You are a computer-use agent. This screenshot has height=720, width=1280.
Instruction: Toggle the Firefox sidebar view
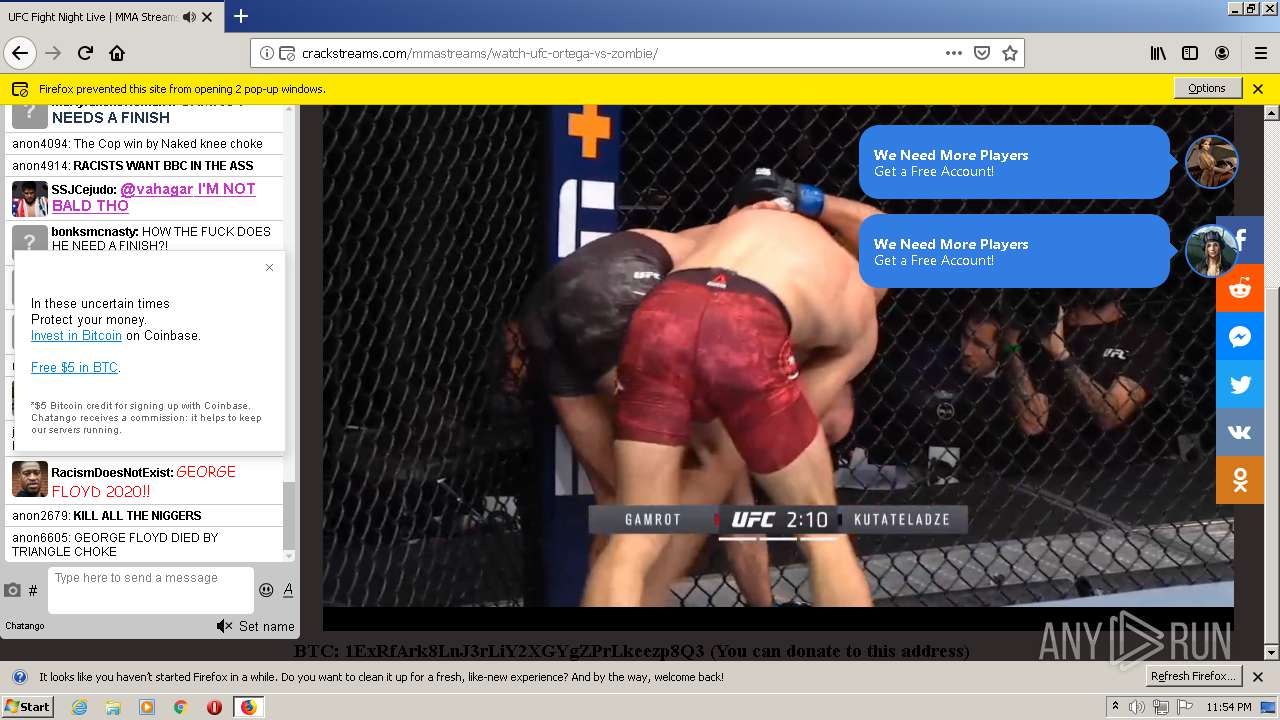click(x=1190, y=53)
